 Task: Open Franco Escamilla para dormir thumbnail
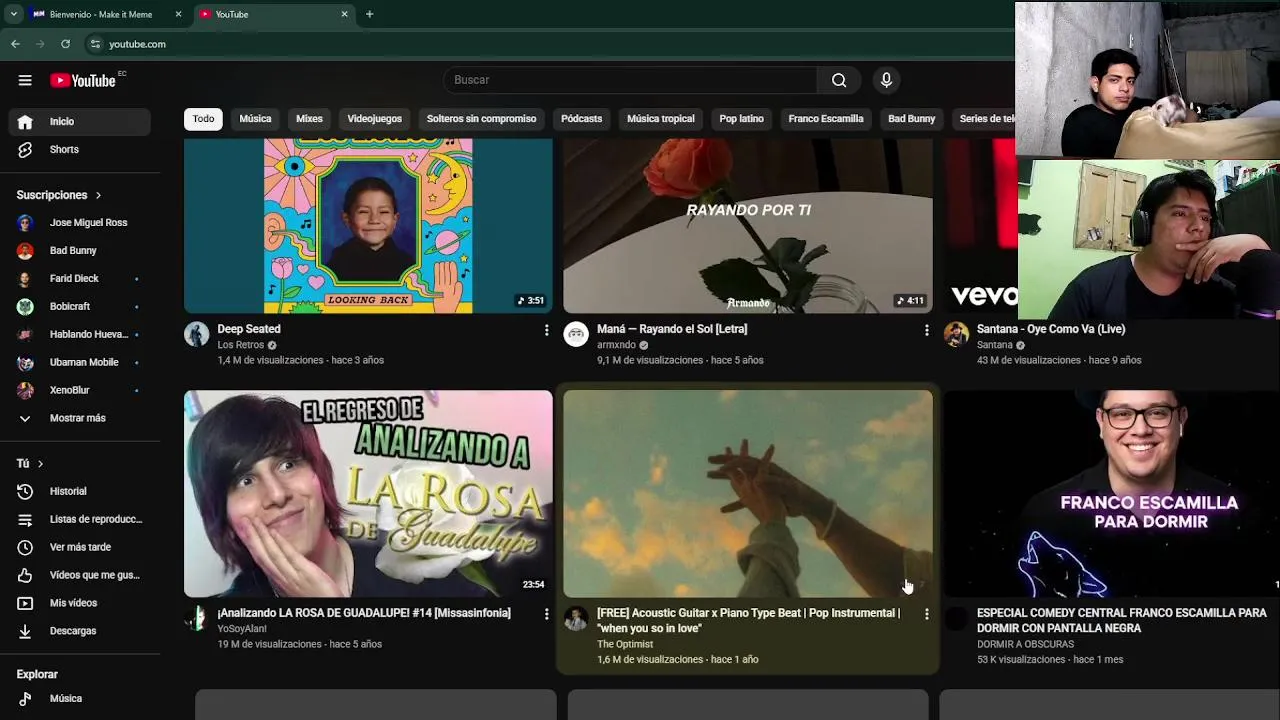pyautogui.click(x=1112, y=494)
